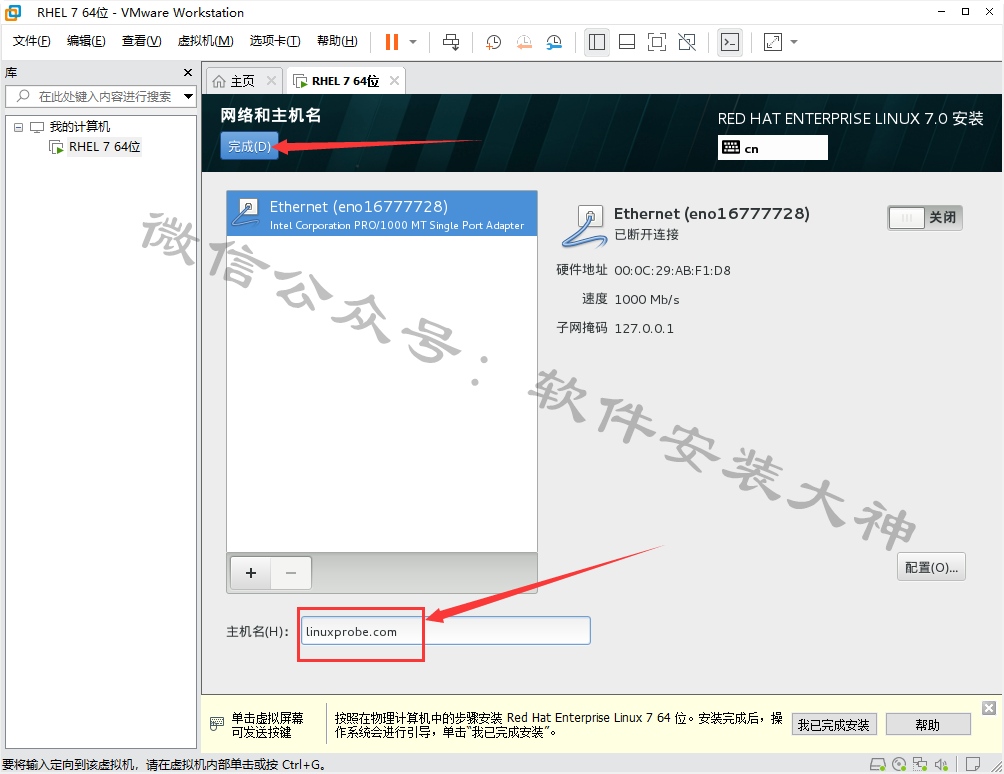Open the 文件(F) menu
The image size is (1004, 774).
(x=31, y=41)
